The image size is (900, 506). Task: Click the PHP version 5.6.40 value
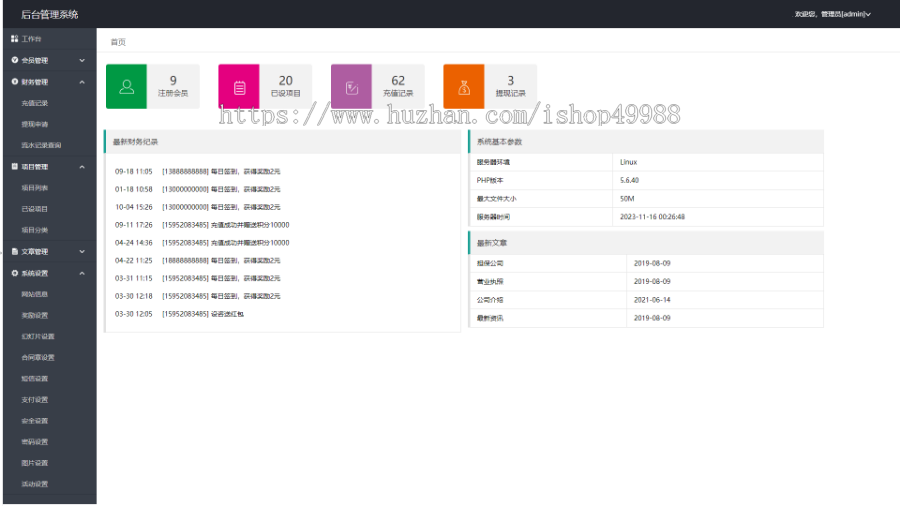(629, 180)
